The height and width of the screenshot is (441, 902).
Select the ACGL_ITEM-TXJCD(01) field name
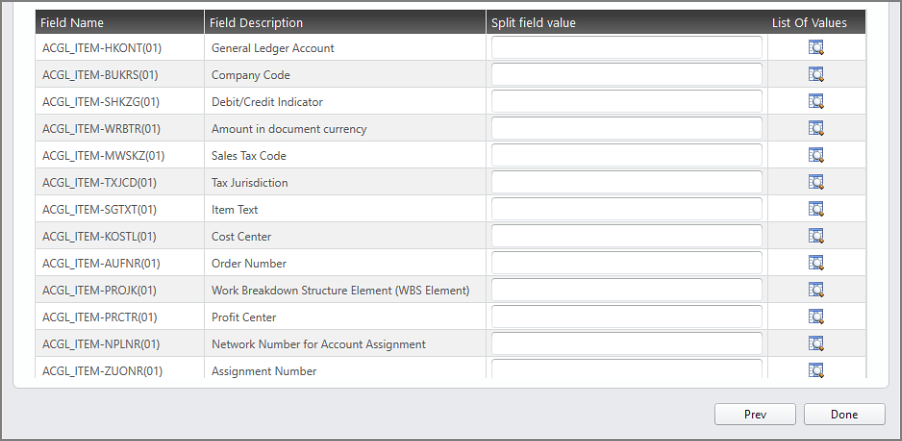(x=100, y=183)
